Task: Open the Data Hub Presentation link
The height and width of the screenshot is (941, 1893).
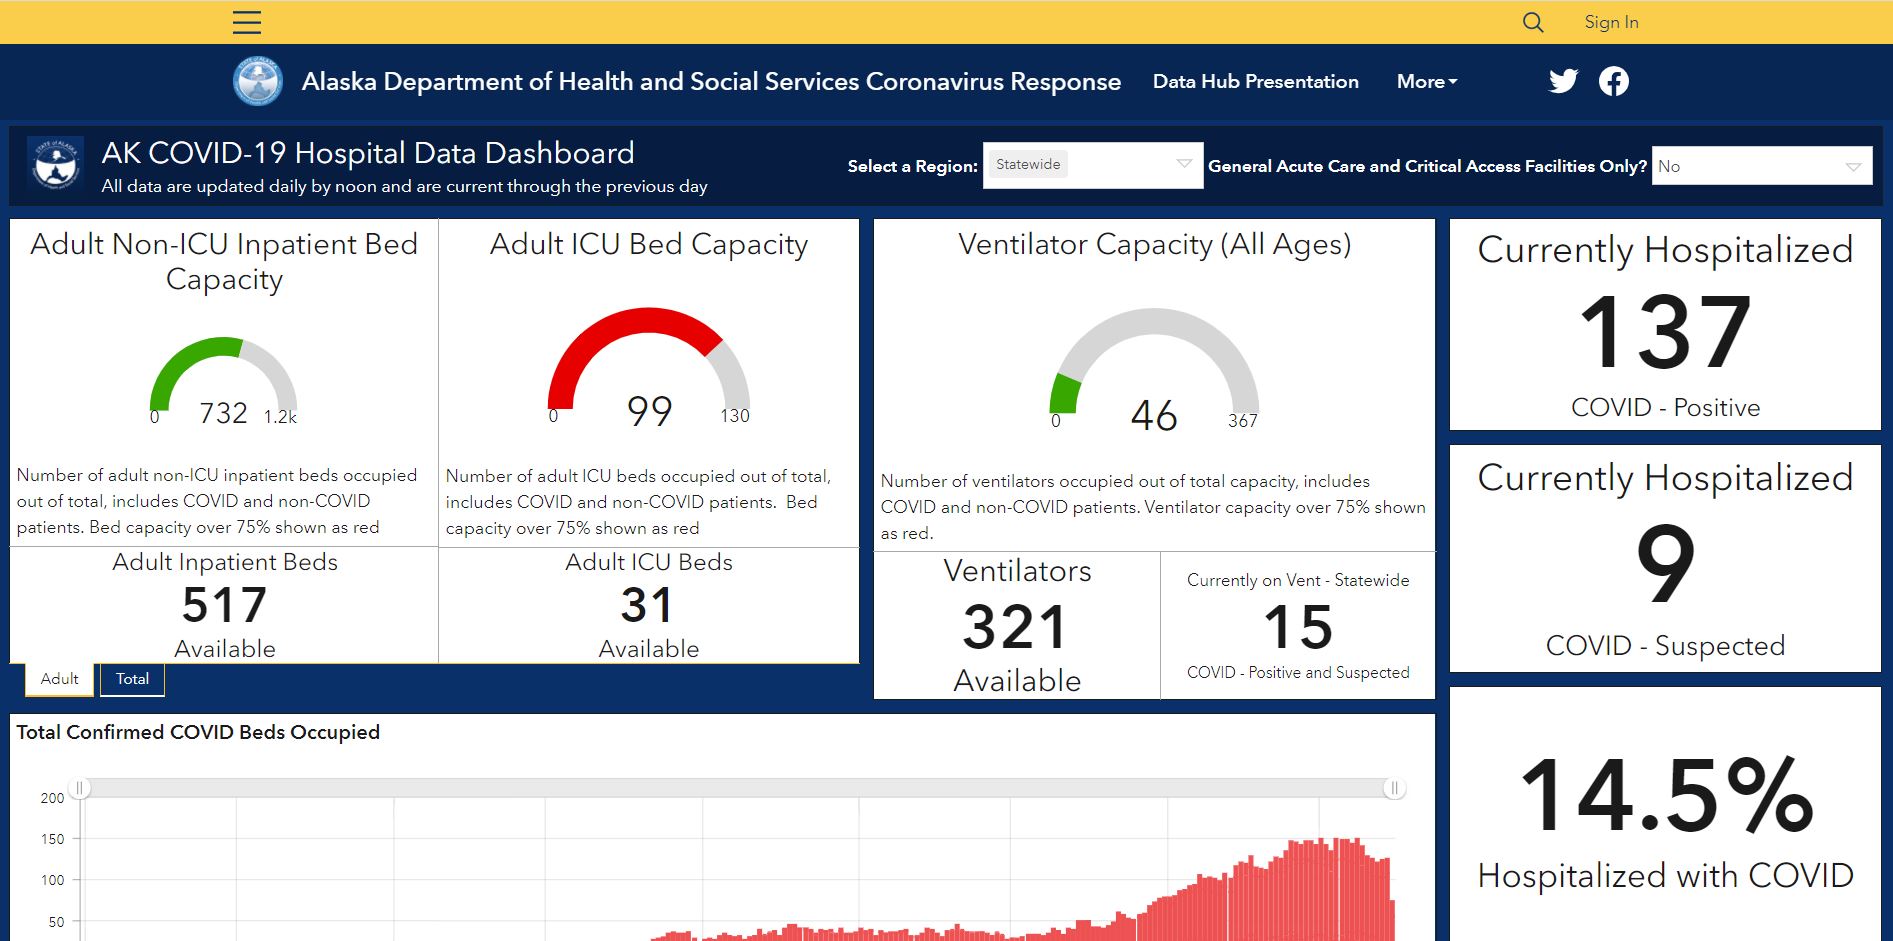Action: [1255, 82]
